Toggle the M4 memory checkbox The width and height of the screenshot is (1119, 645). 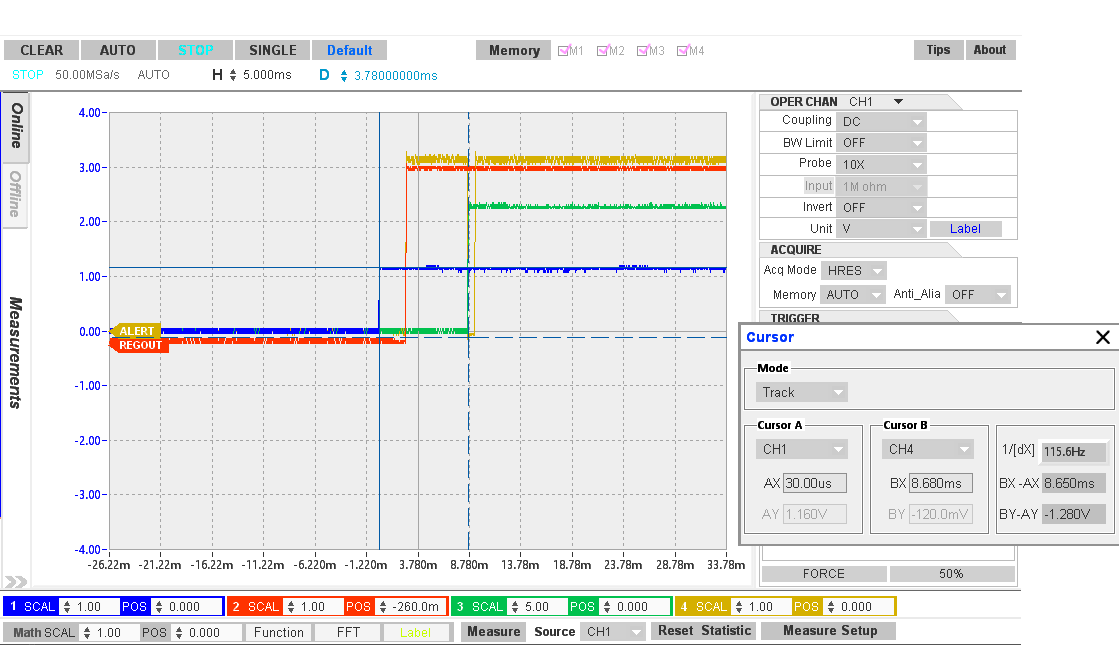click(x=683, y=50)
